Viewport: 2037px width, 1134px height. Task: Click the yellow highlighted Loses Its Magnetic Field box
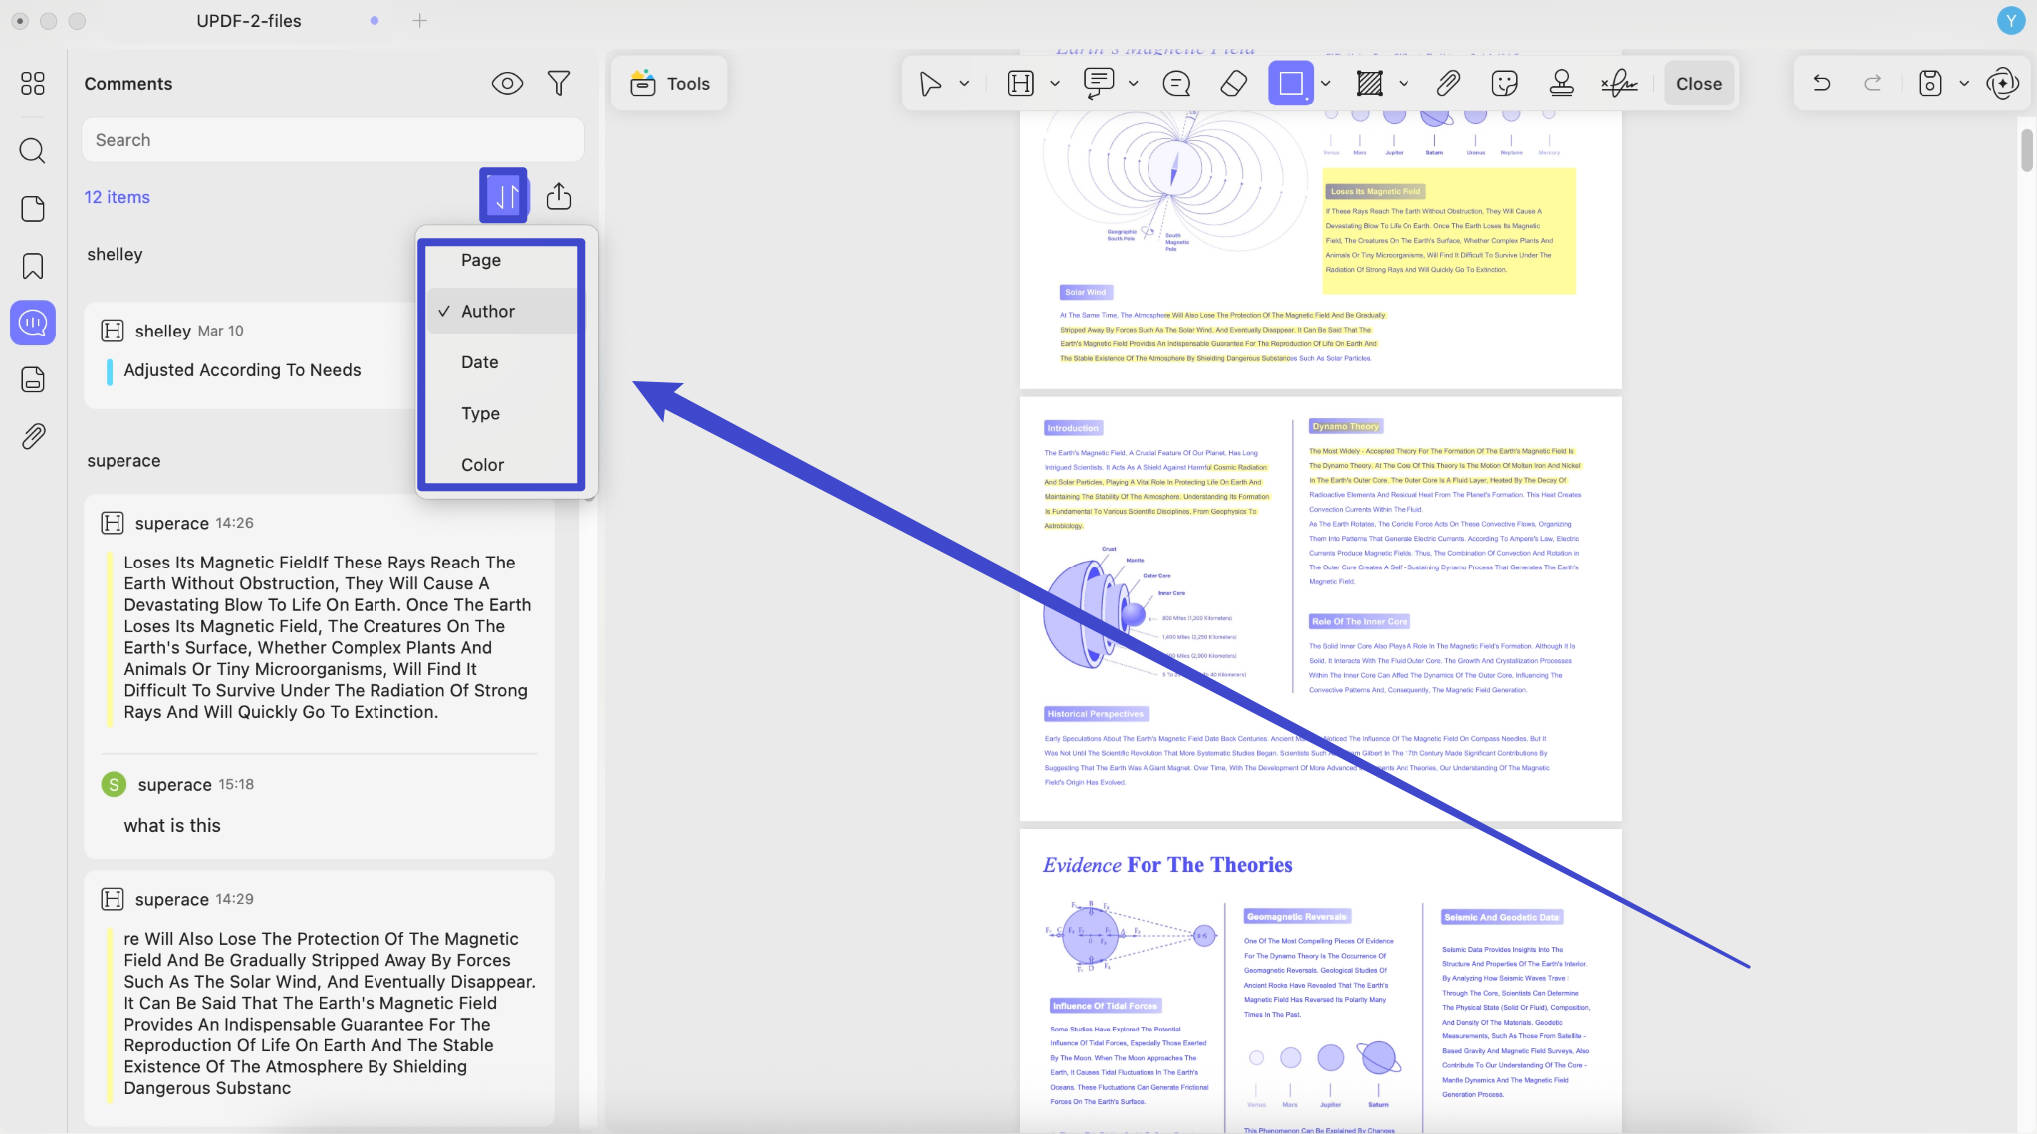click(1448, 232)
